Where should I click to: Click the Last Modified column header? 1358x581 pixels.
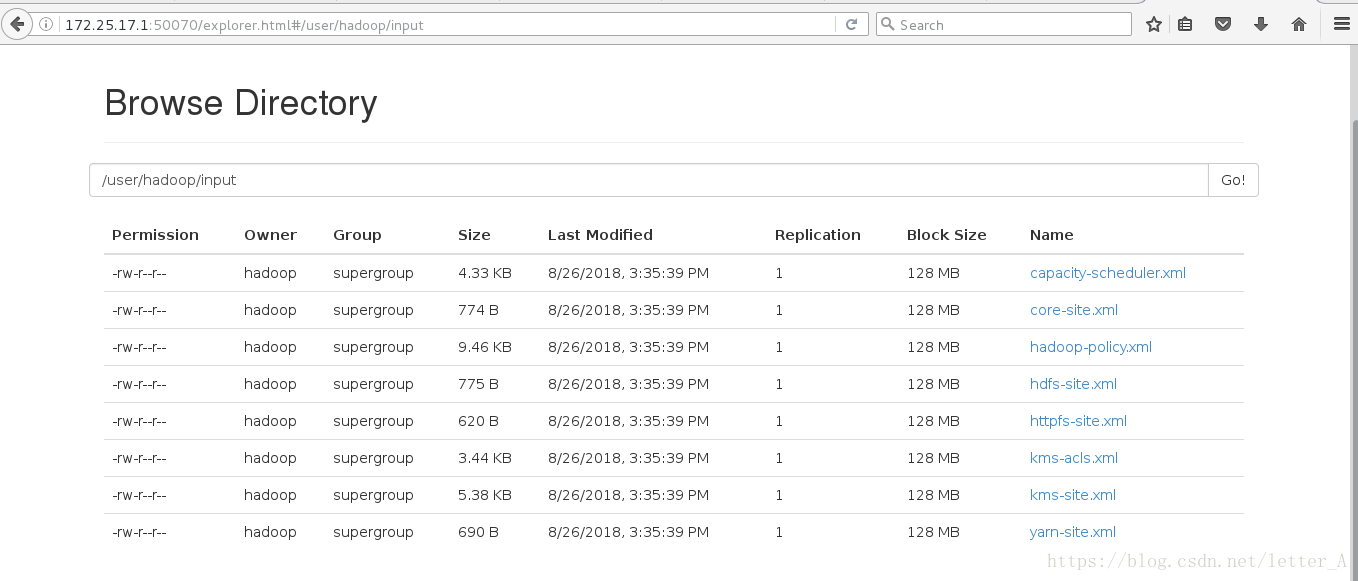(x=600, y=235)
